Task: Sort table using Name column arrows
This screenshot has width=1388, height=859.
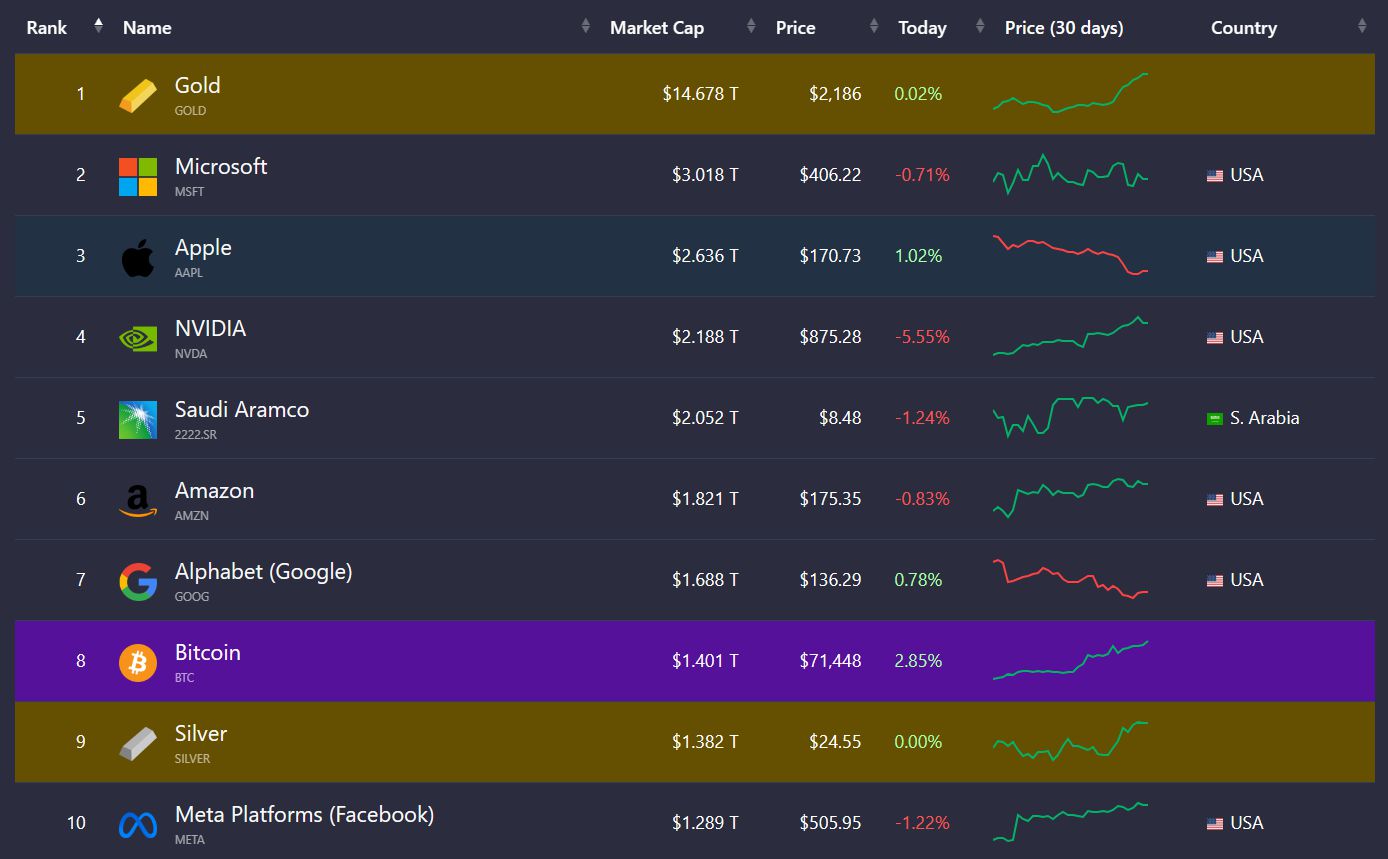Action: point(586,26)
